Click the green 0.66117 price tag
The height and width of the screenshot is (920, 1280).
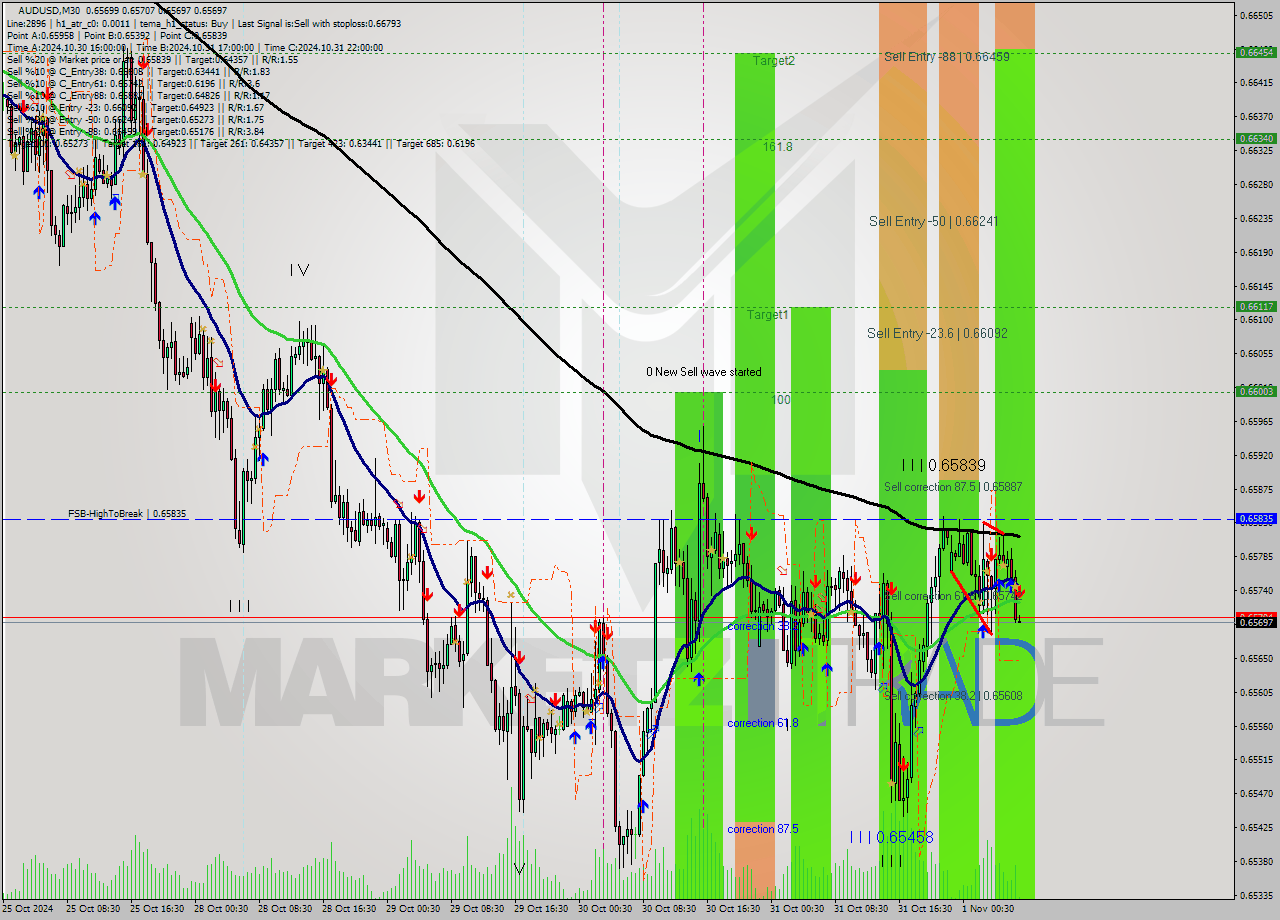point(1256,306)
